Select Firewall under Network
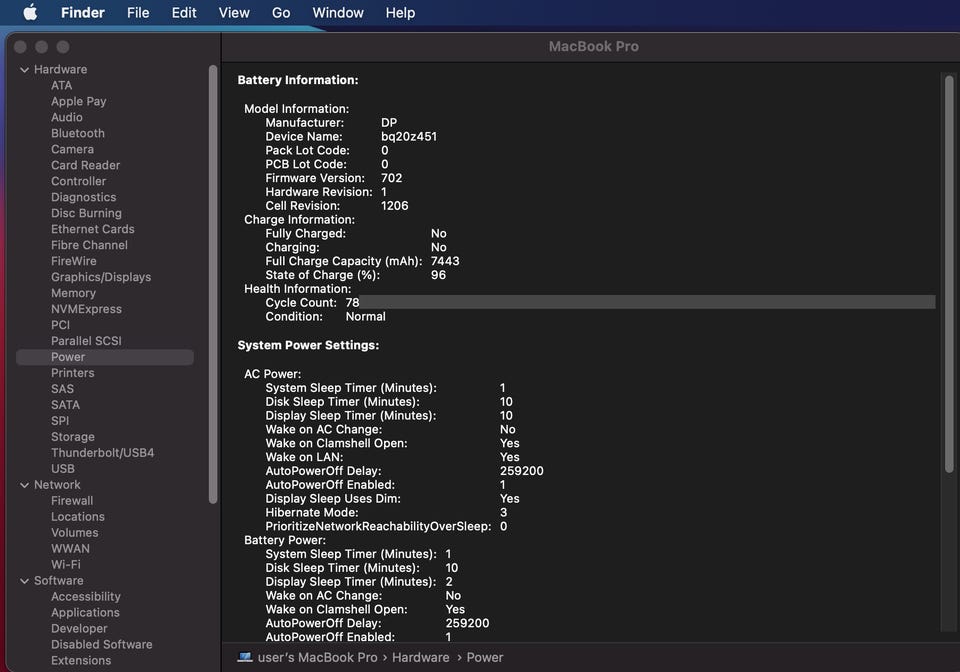The image size is (960, 672). point(72,501)
